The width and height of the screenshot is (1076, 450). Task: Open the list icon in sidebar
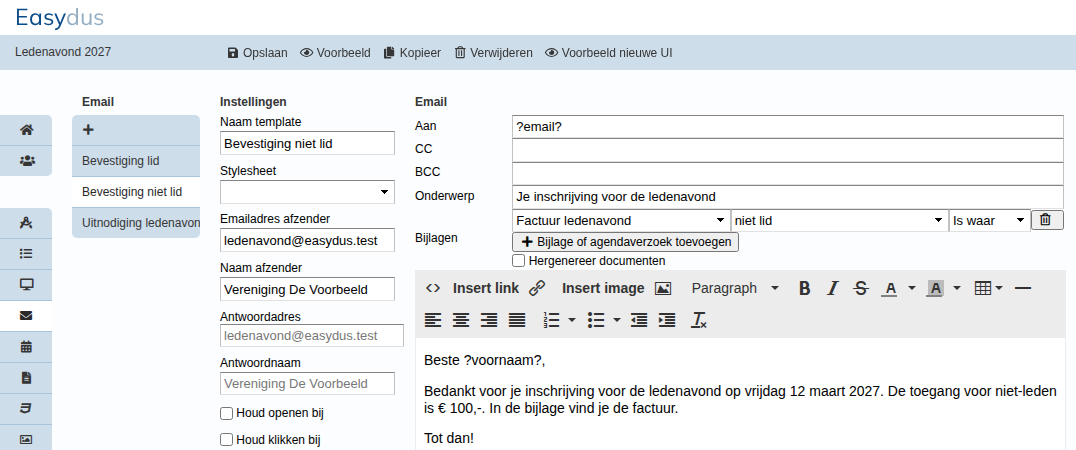click(x=26, y=254)
